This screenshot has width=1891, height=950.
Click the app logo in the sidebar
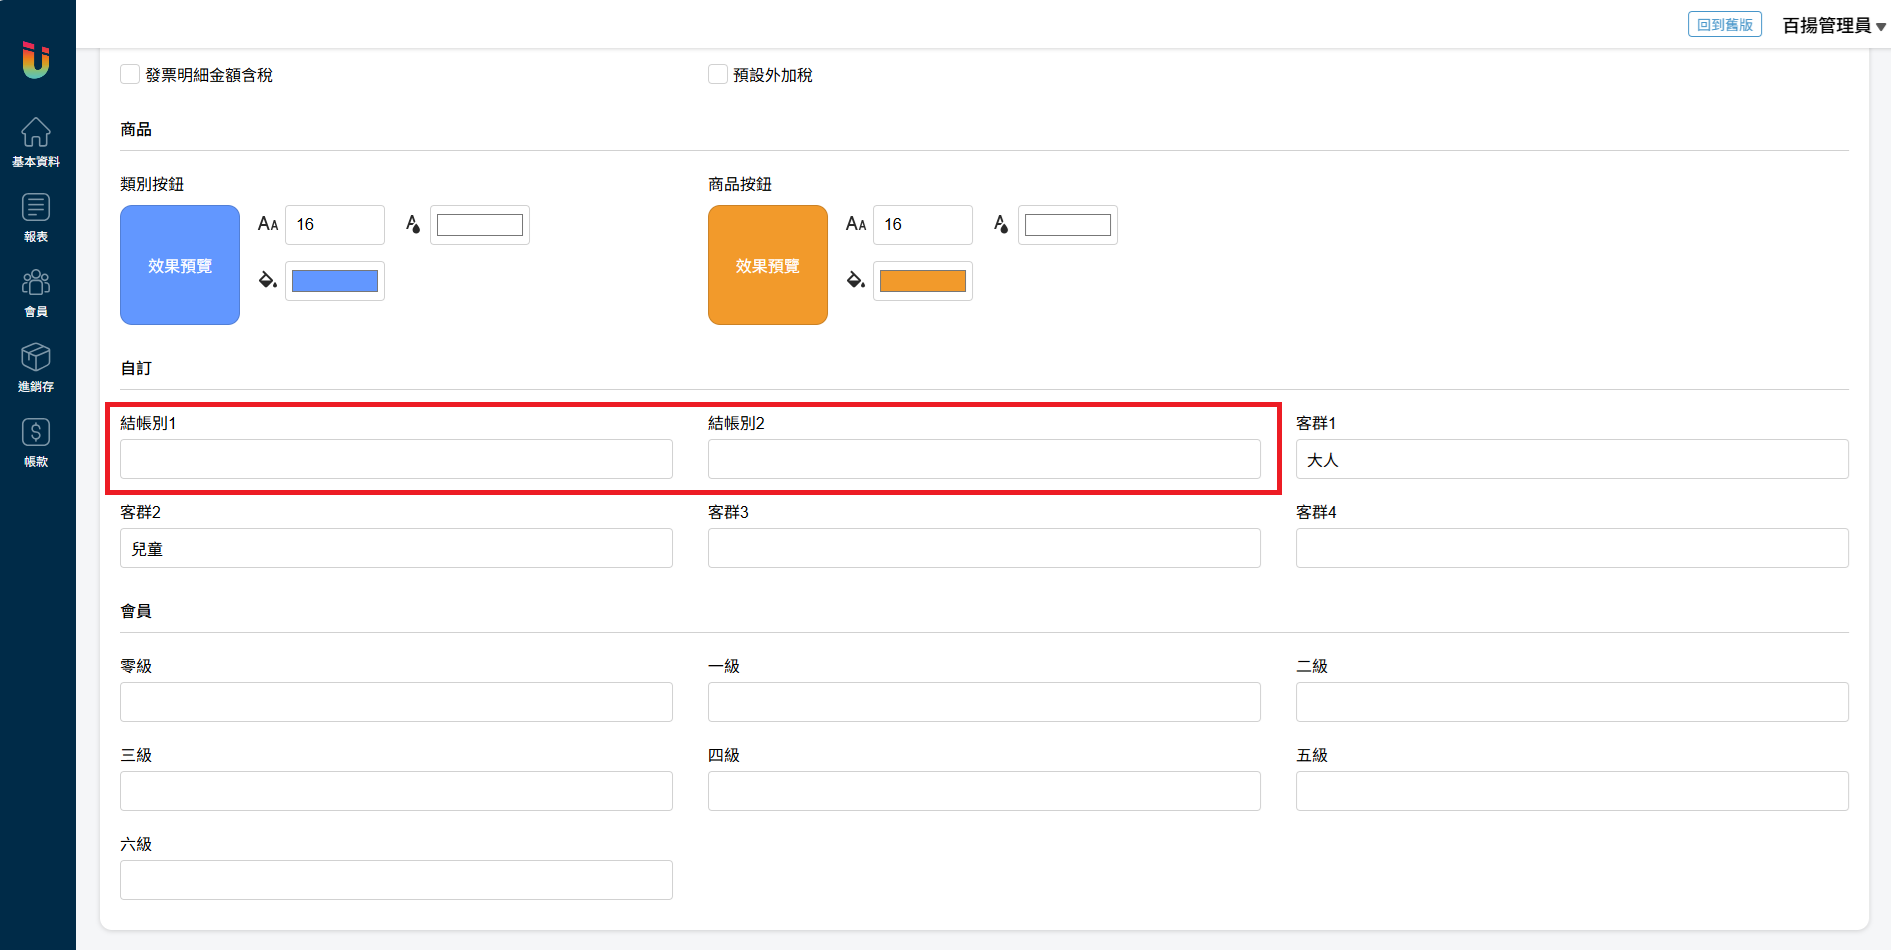36,60
